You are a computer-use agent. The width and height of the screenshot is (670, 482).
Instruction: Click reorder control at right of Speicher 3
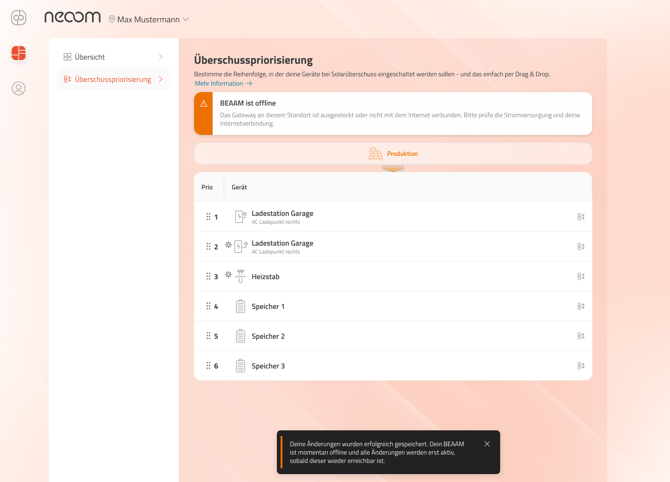pyautogui.click(x=580, y=366)
